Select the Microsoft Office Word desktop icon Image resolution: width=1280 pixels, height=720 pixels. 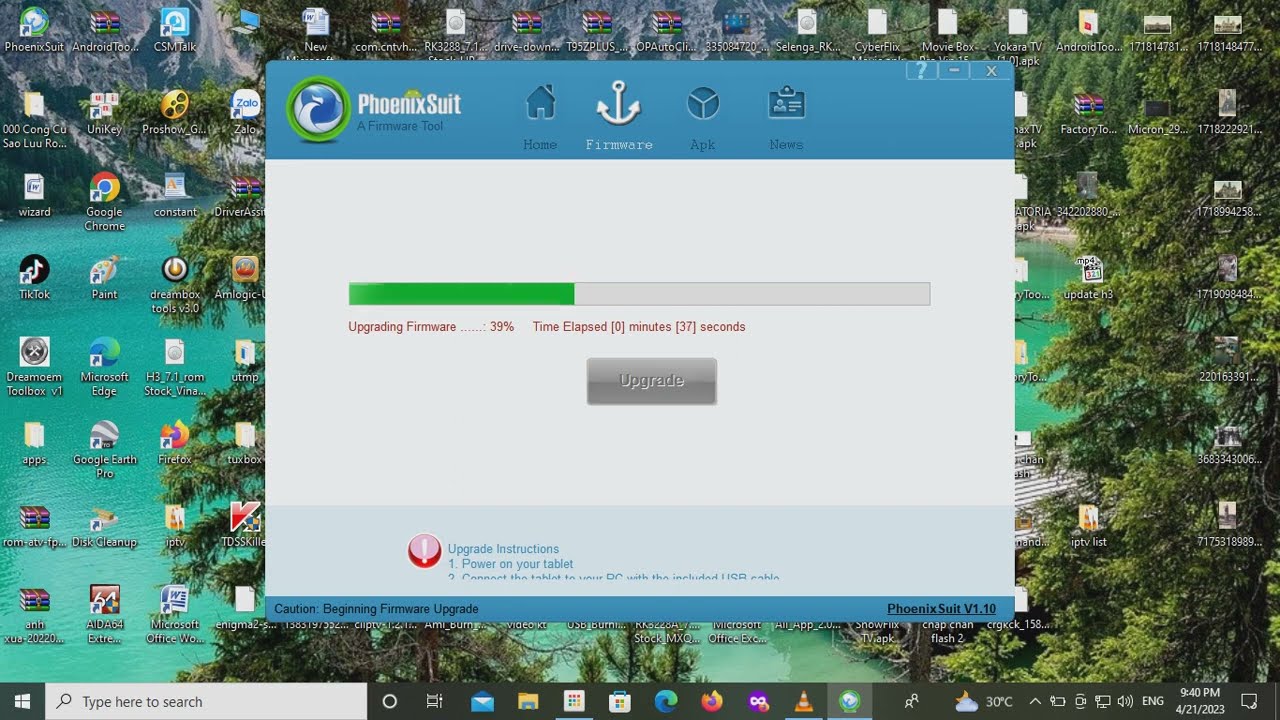click(x=175, y=615)
